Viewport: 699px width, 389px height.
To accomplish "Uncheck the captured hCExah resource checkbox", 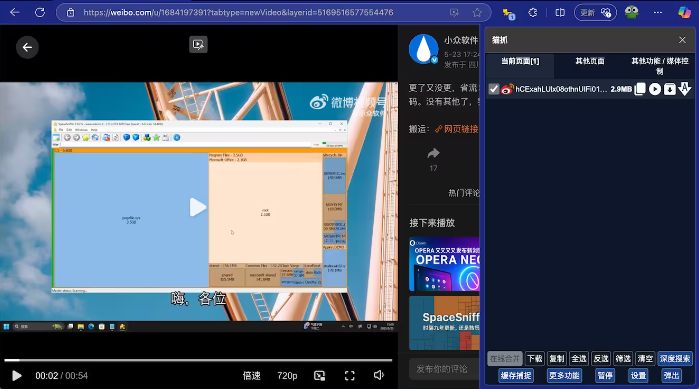I will (494, 89).
